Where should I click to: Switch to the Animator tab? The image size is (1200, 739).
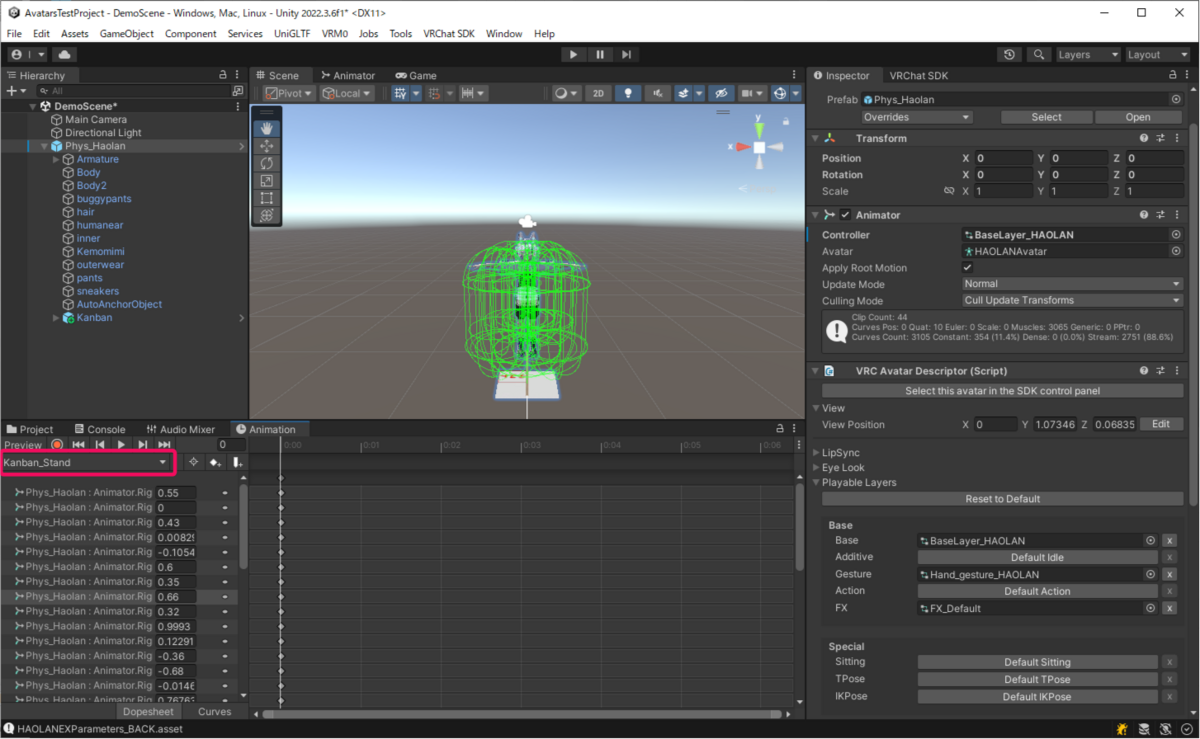347,75
